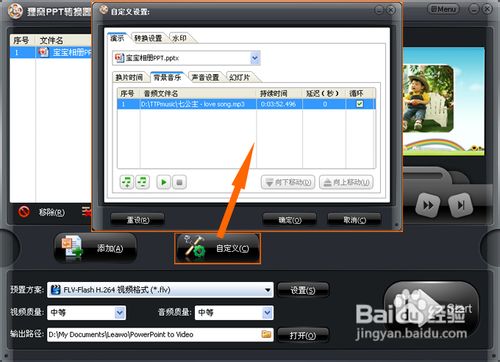Image resolution: width=500 pixels, height=362 pixels.
Task: Click the slide preview thumbnail
Action: click(x=443, y=101)
